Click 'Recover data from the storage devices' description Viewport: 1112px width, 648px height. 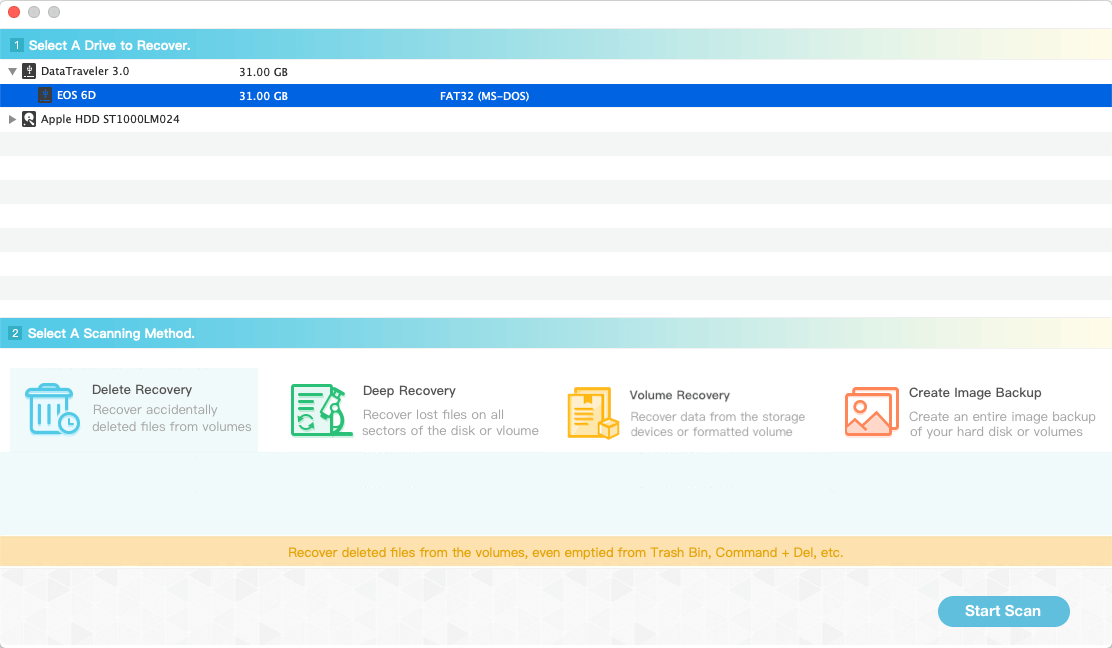tap(718, 424)
